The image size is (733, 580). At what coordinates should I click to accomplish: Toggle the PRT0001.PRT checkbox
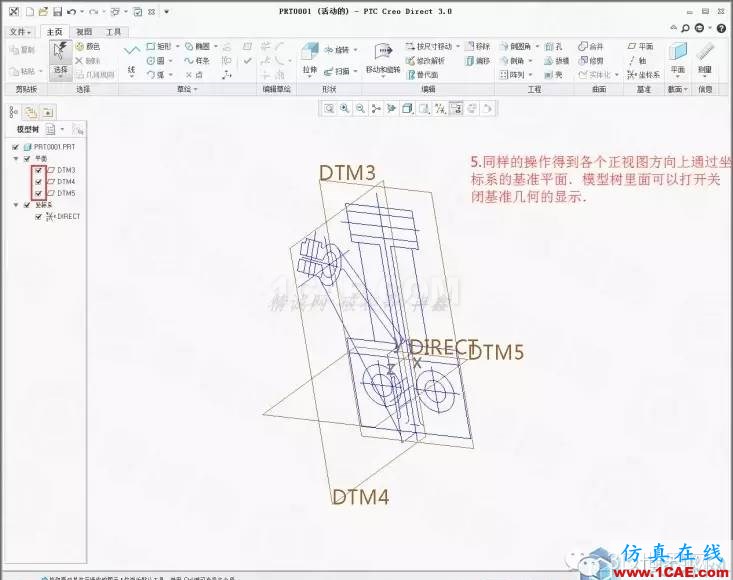[x=15, y=147]
